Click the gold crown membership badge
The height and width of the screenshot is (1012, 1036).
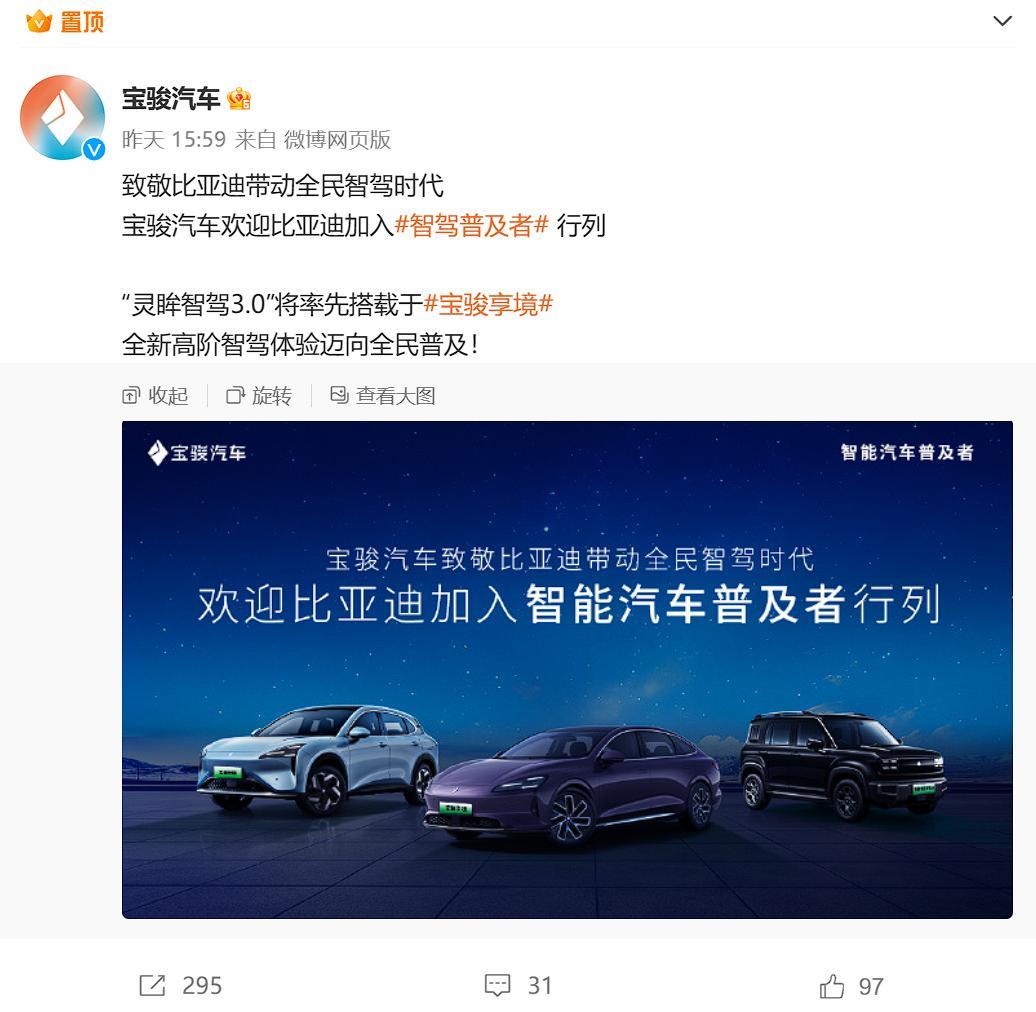239,99
